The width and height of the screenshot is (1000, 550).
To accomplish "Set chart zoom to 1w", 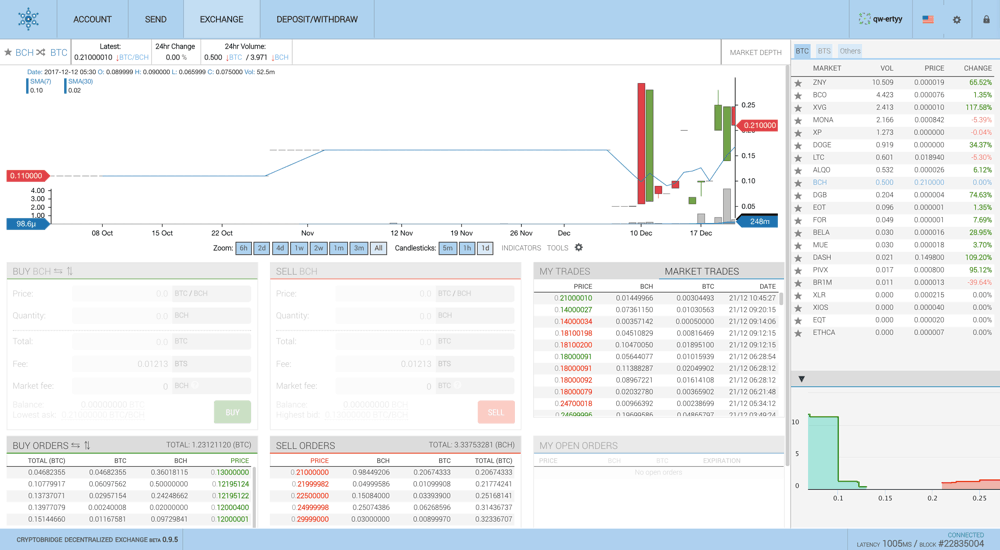I will point(299,248).
